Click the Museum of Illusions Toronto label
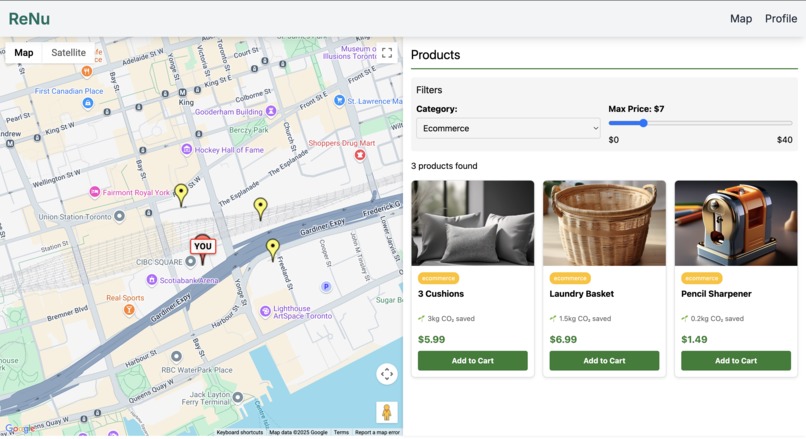The image size is (806, 439). click(x=350, y=52)
